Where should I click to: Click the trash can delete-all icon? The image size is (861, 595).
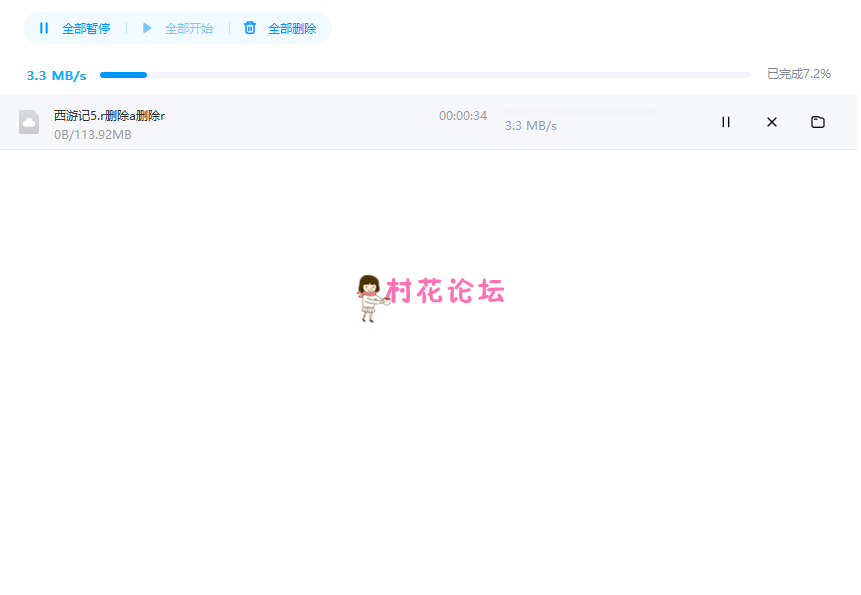250,28
